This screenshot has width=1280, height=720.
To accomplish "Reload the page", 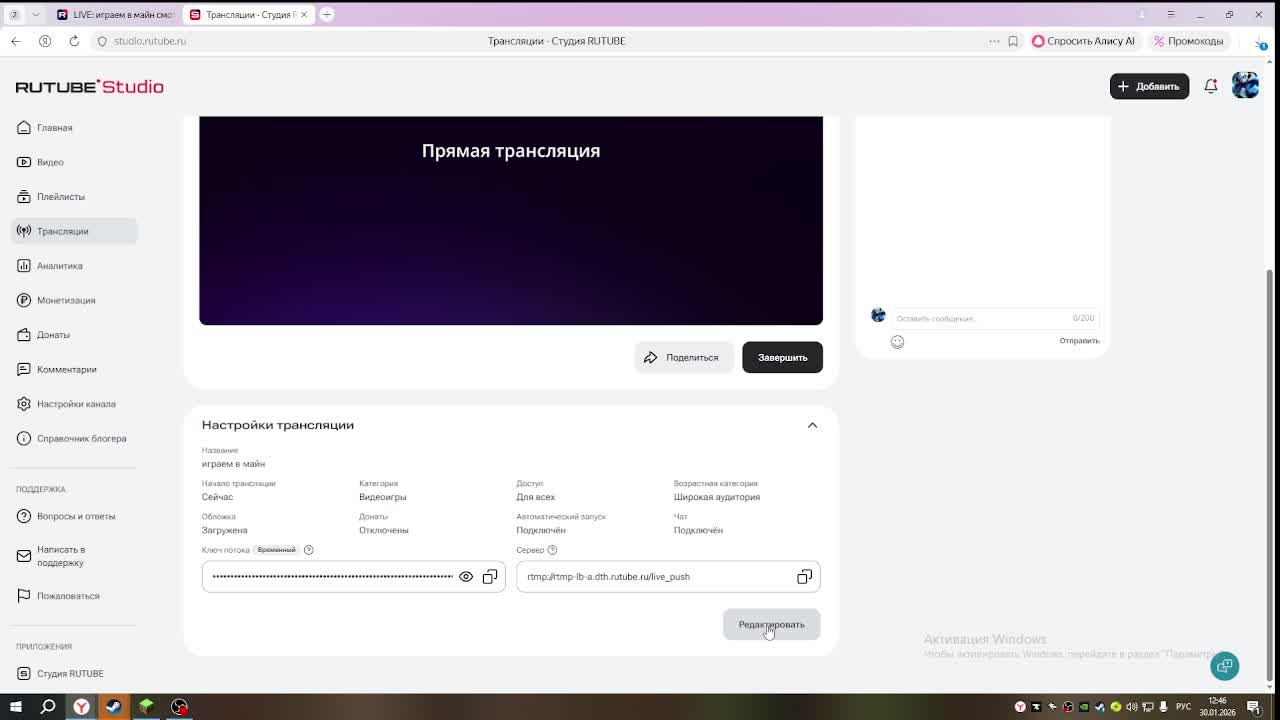I will (x=74, y=41).
